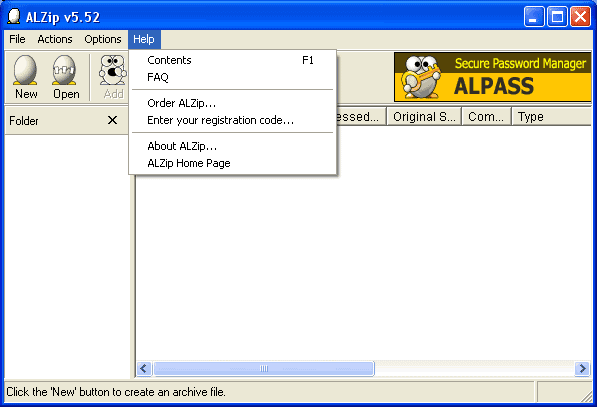Sort by the Original Size column header
The height and width of the screenshot is (407, 597).
424,117
